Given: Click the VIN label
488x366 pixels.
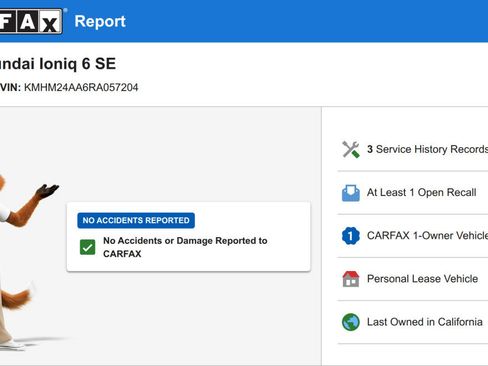Looking at the screenshot, I should coord(10,87).
